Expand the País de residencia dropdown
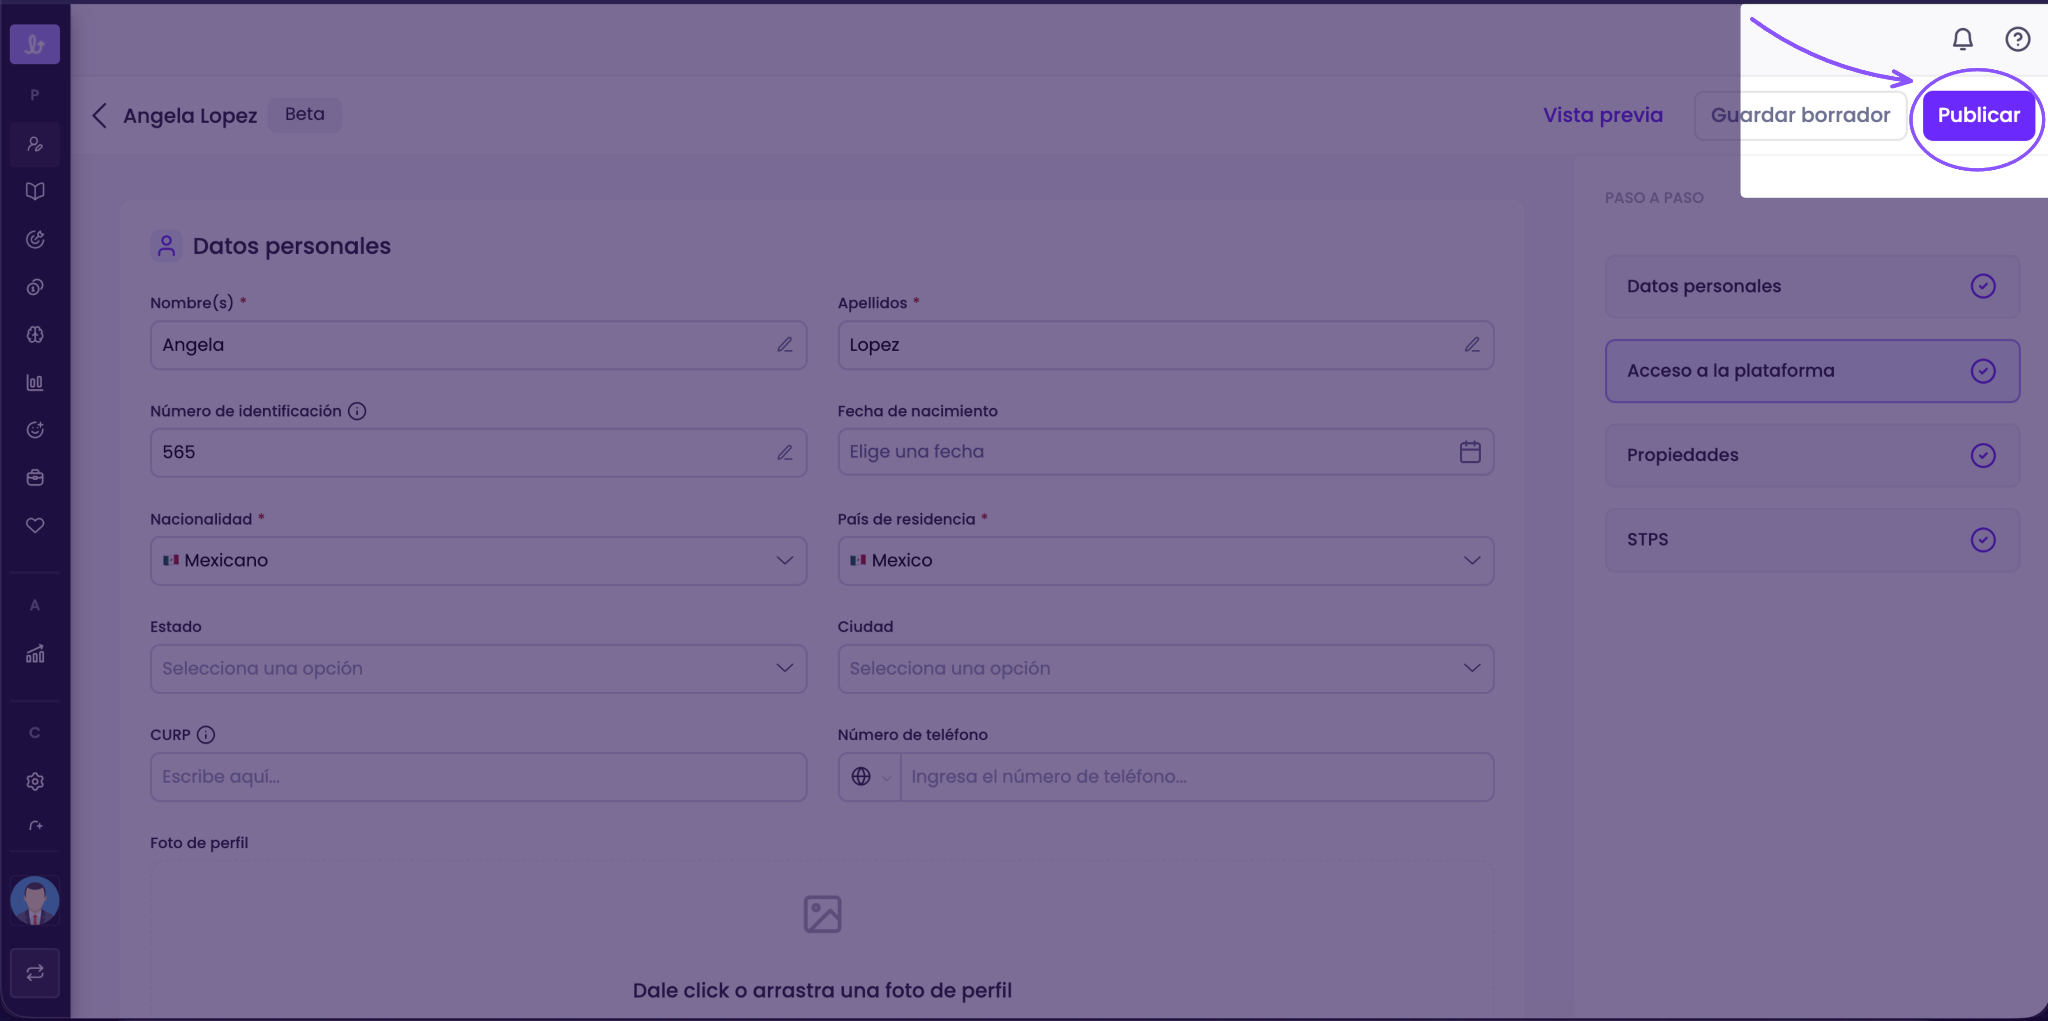Image resolution: width=2048 pixels, height=1021 pixels. coord(1166,561)
